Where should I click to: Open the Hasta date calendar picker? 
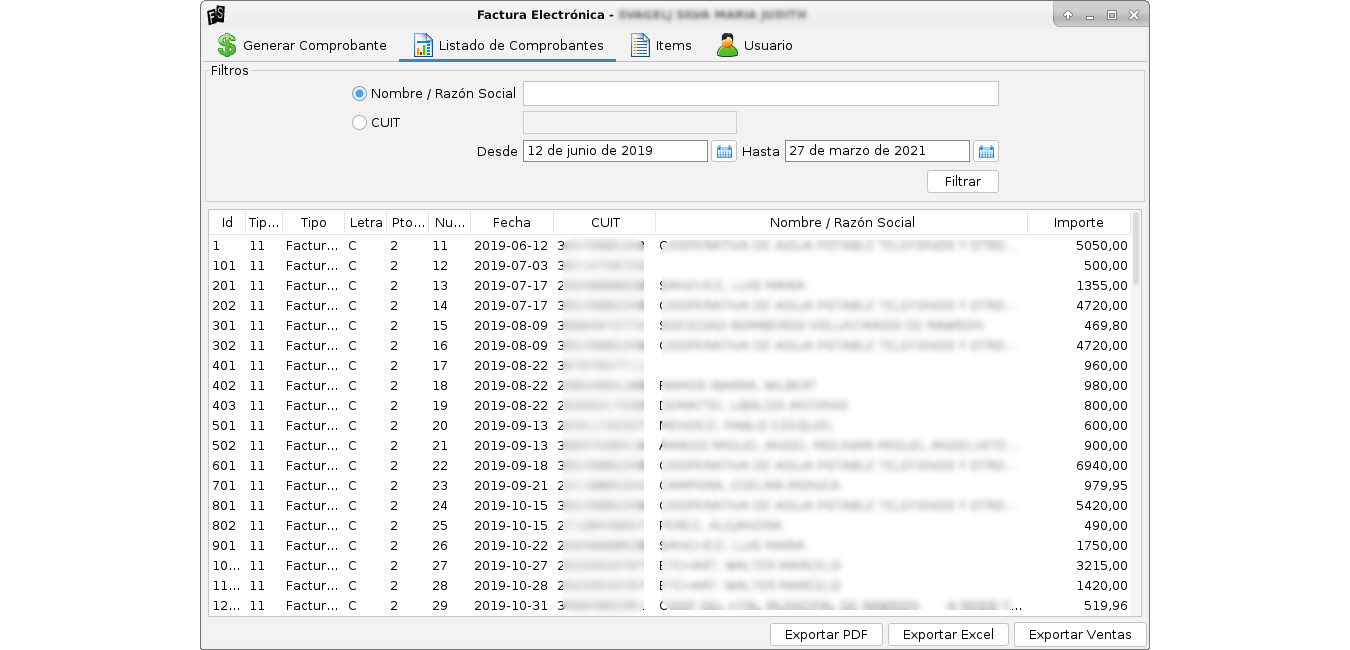pyautogui.click(x=986, y=151)
